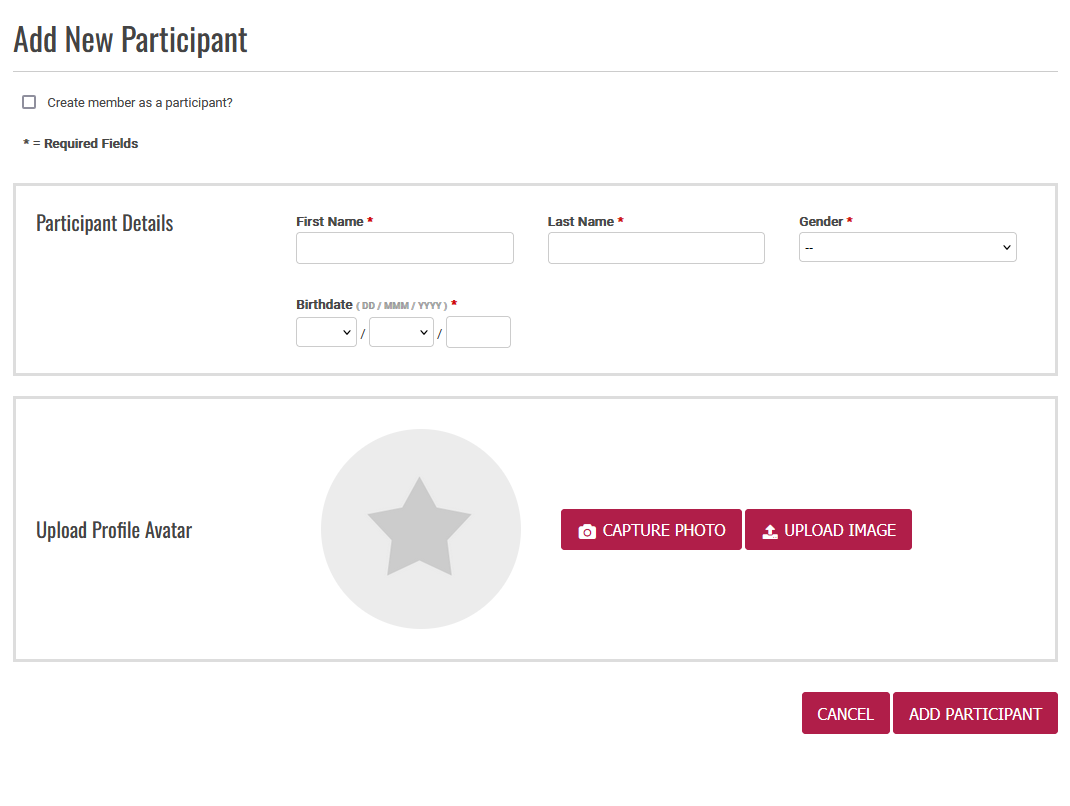This screenshot has width=1070, height=806.
Task: Click the 'Upload Profile Avatar' label
Action: tap(113, 529)
